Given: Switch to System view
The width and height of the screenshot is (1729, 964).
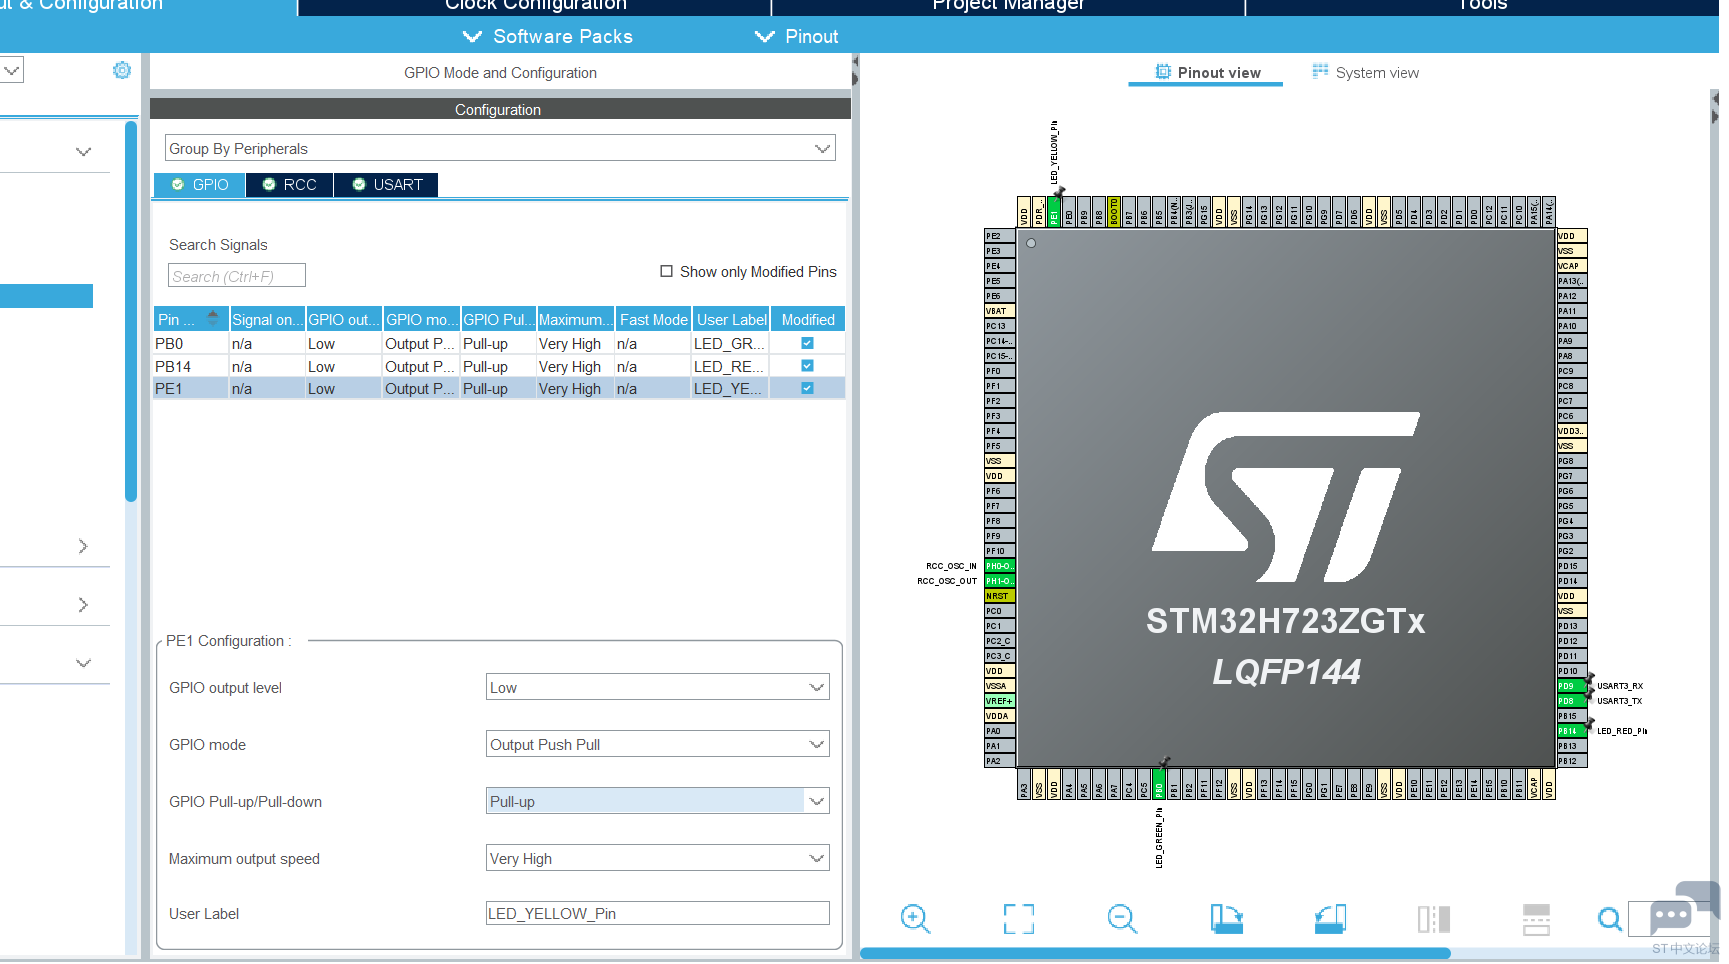Looking at the screenshot, I should pos(1365,72).
